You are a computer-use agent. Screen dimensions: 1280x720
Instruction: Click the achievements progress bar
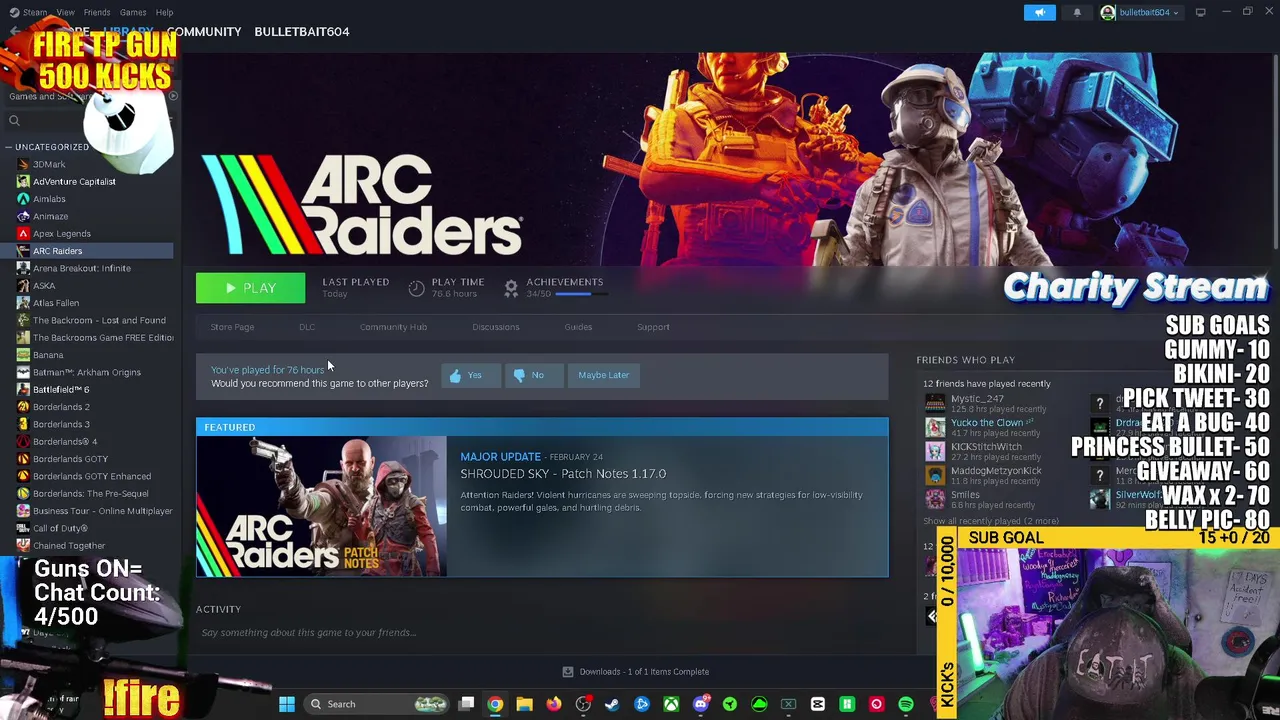[x=580, y=294]
